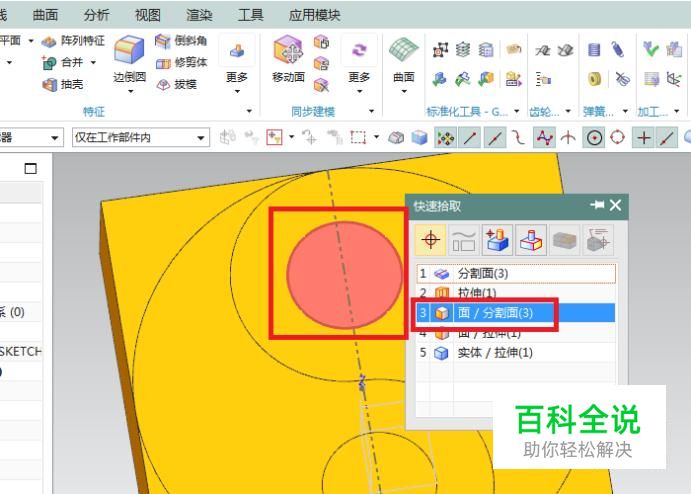Click the blue shaded cube icon in selection bar
691x494 pixels.
[x=419, y=138]
